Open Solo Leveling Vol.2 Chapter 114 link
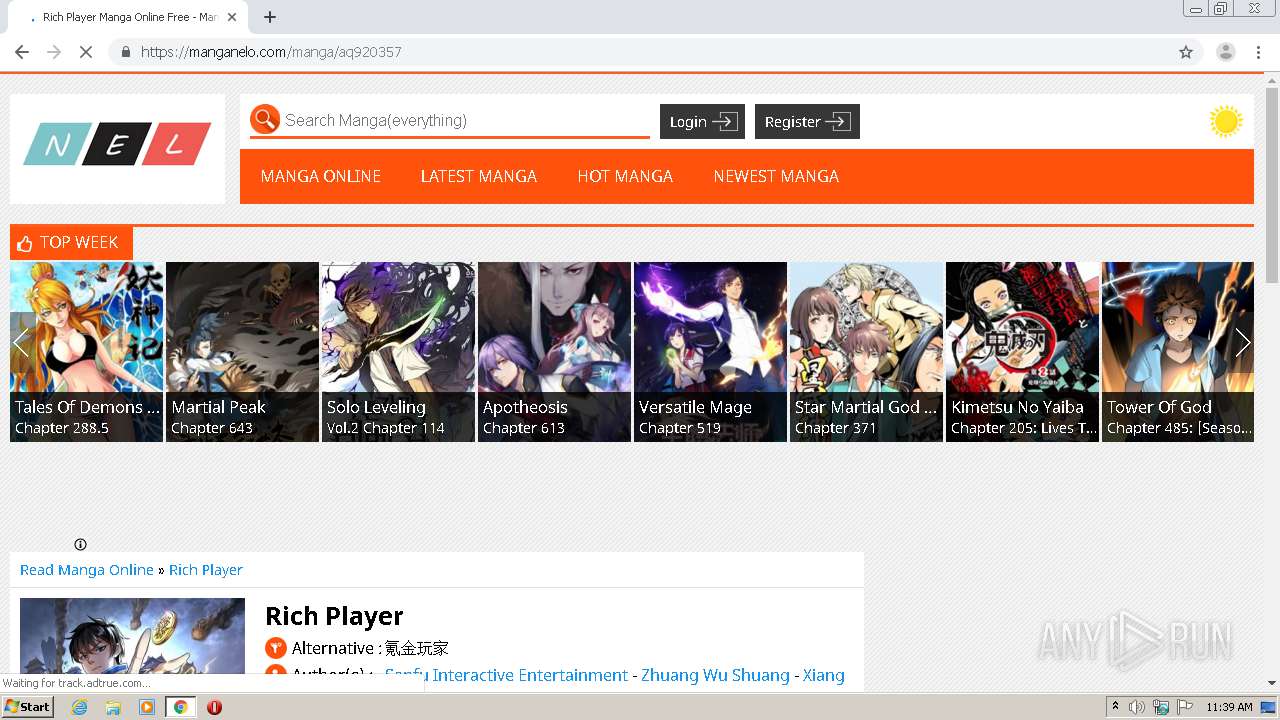Image resolution: width=1280 pixels, height=720 pixels. point(386,428)
